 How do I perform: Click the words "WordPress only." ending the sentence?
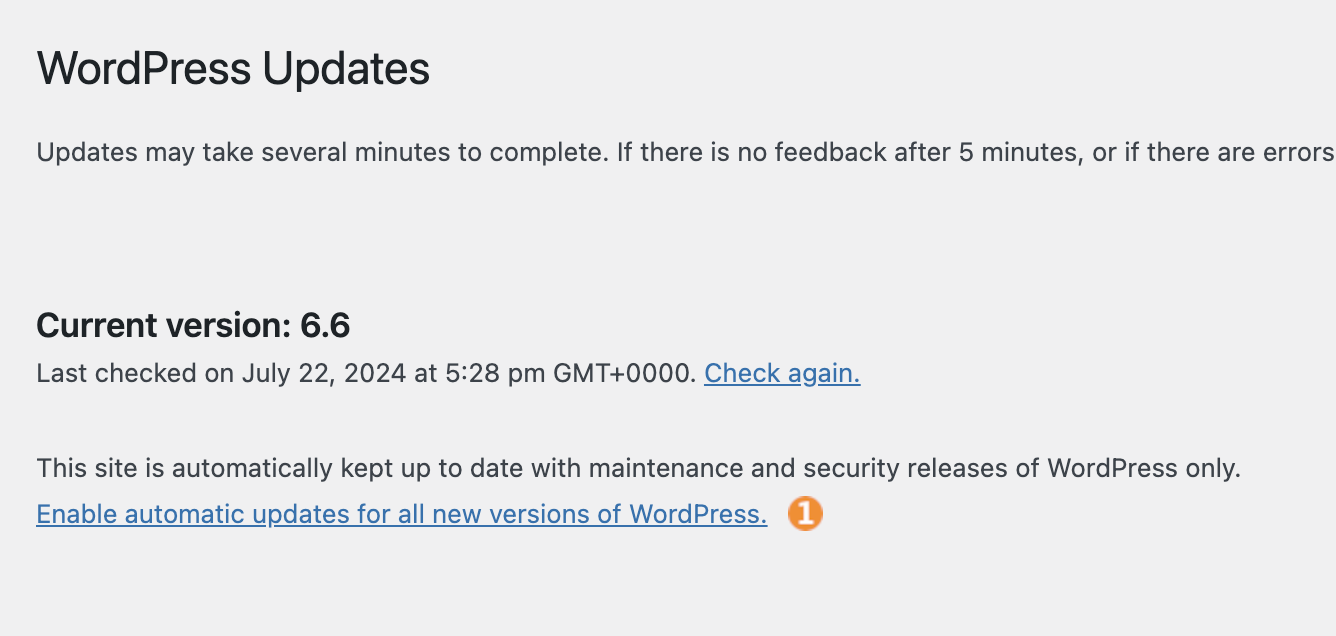(1144, 468)
